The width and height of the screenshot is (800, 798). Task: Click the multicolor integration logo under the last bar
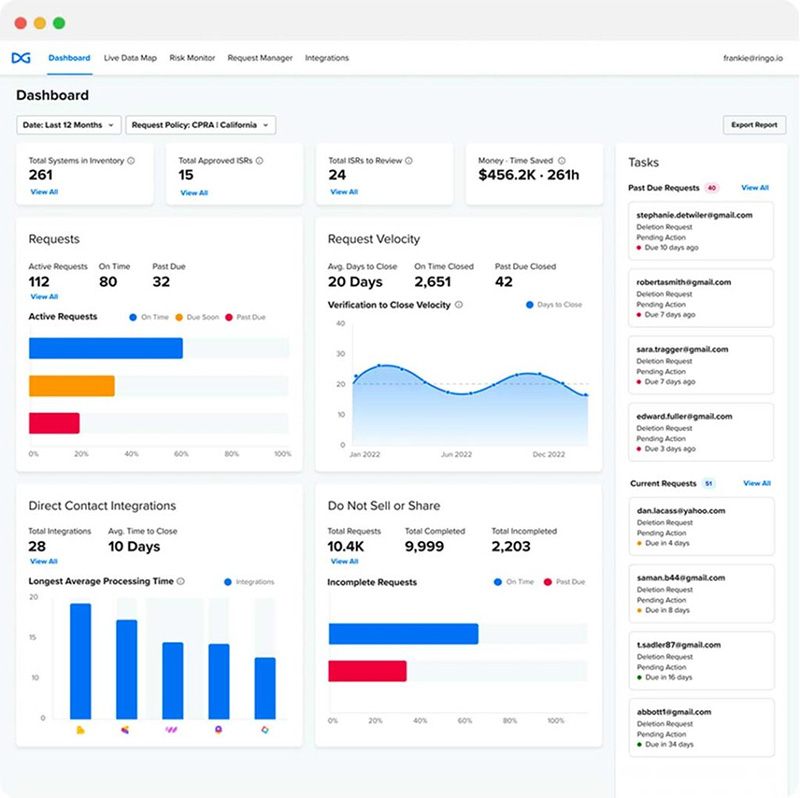click(264, 730)
